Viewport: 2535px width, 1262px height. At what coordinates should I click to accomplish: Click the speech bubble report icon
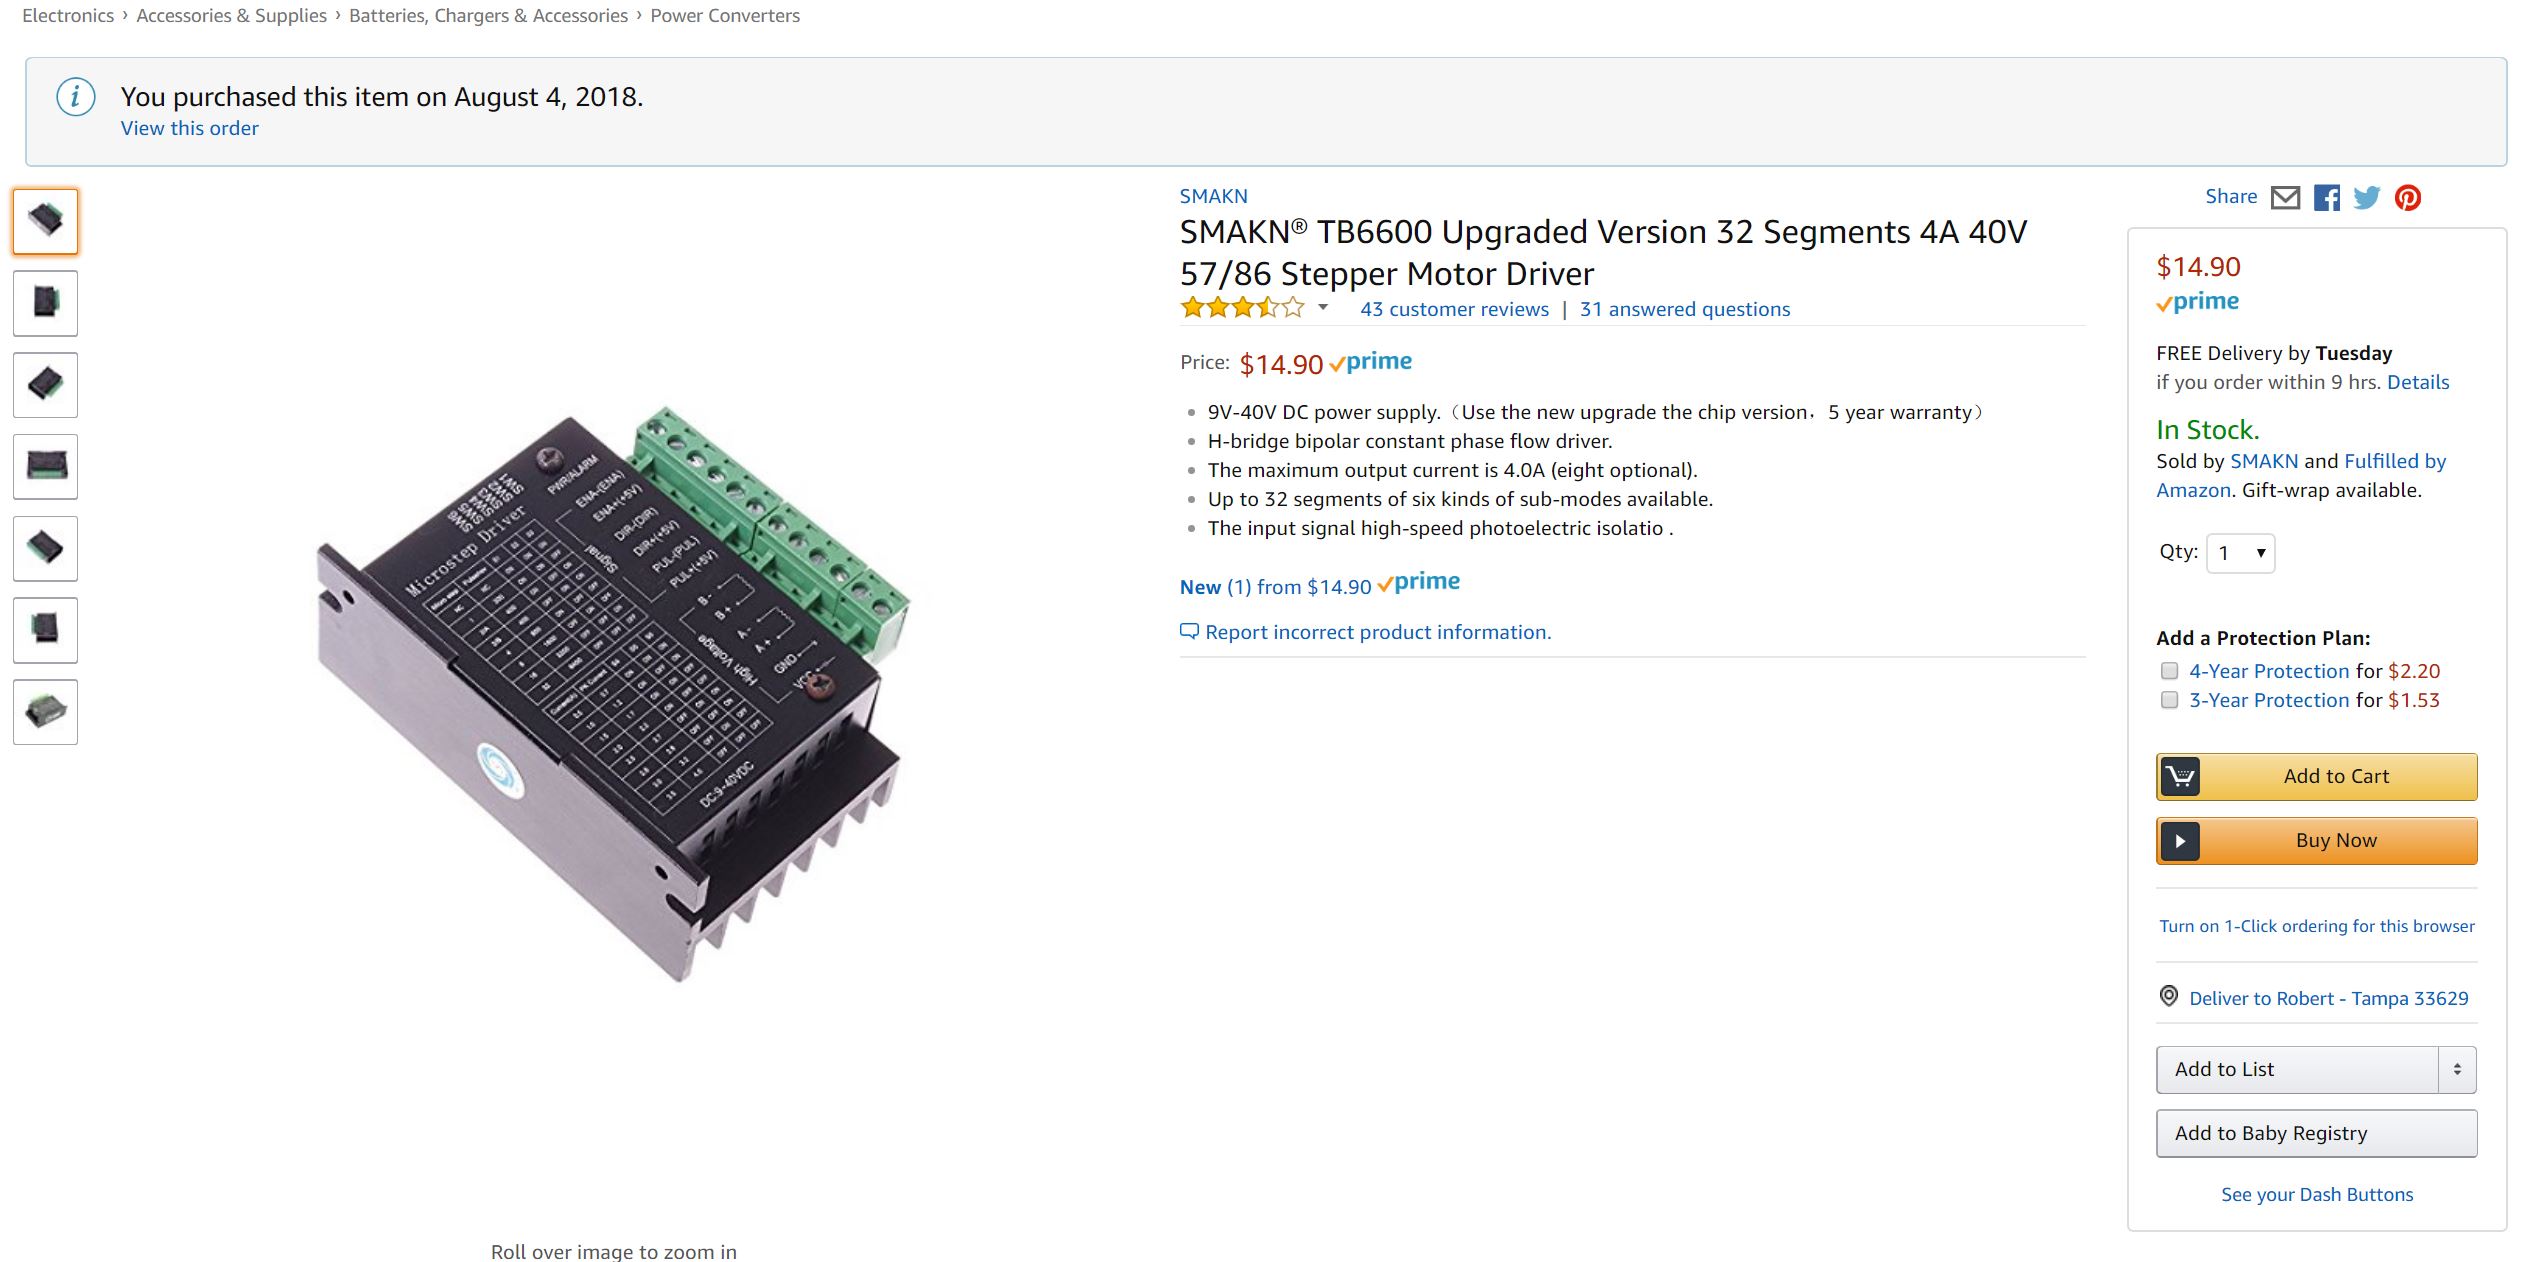(x=1189, y=631)
